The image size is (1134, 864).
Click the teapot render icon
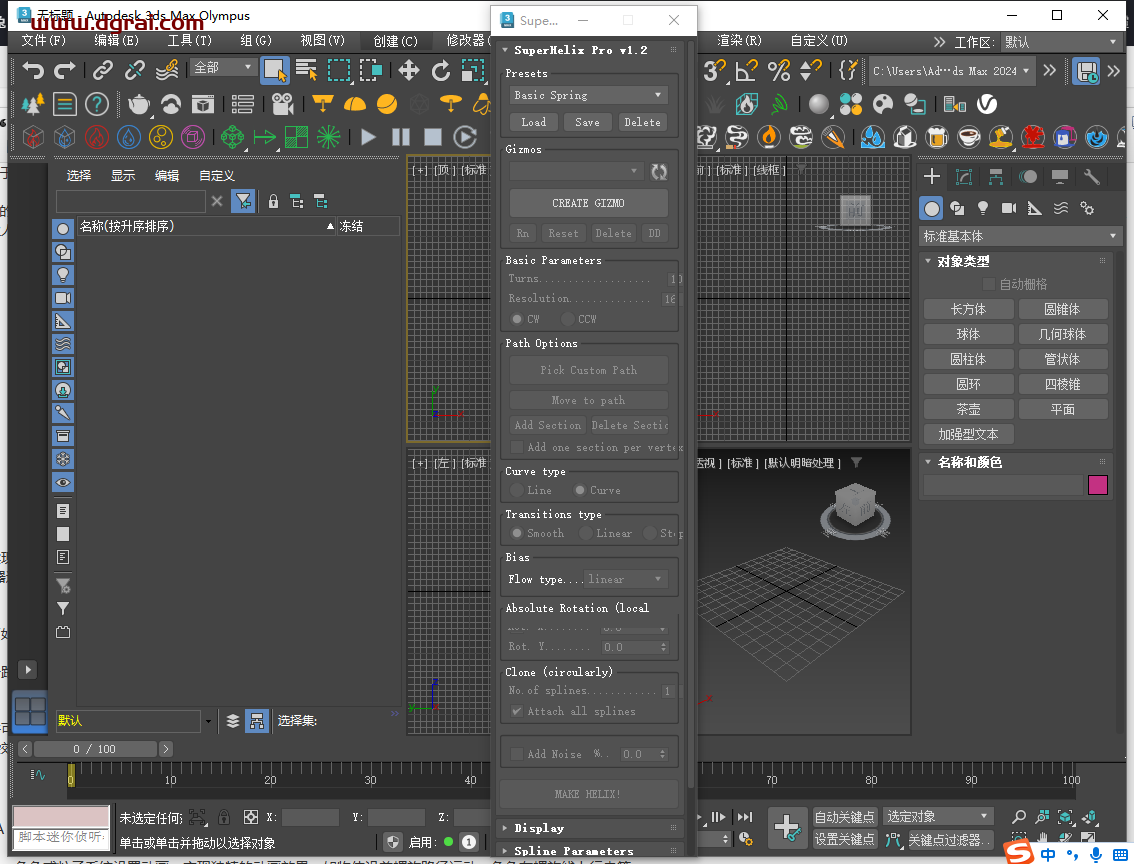pos(138,104)
